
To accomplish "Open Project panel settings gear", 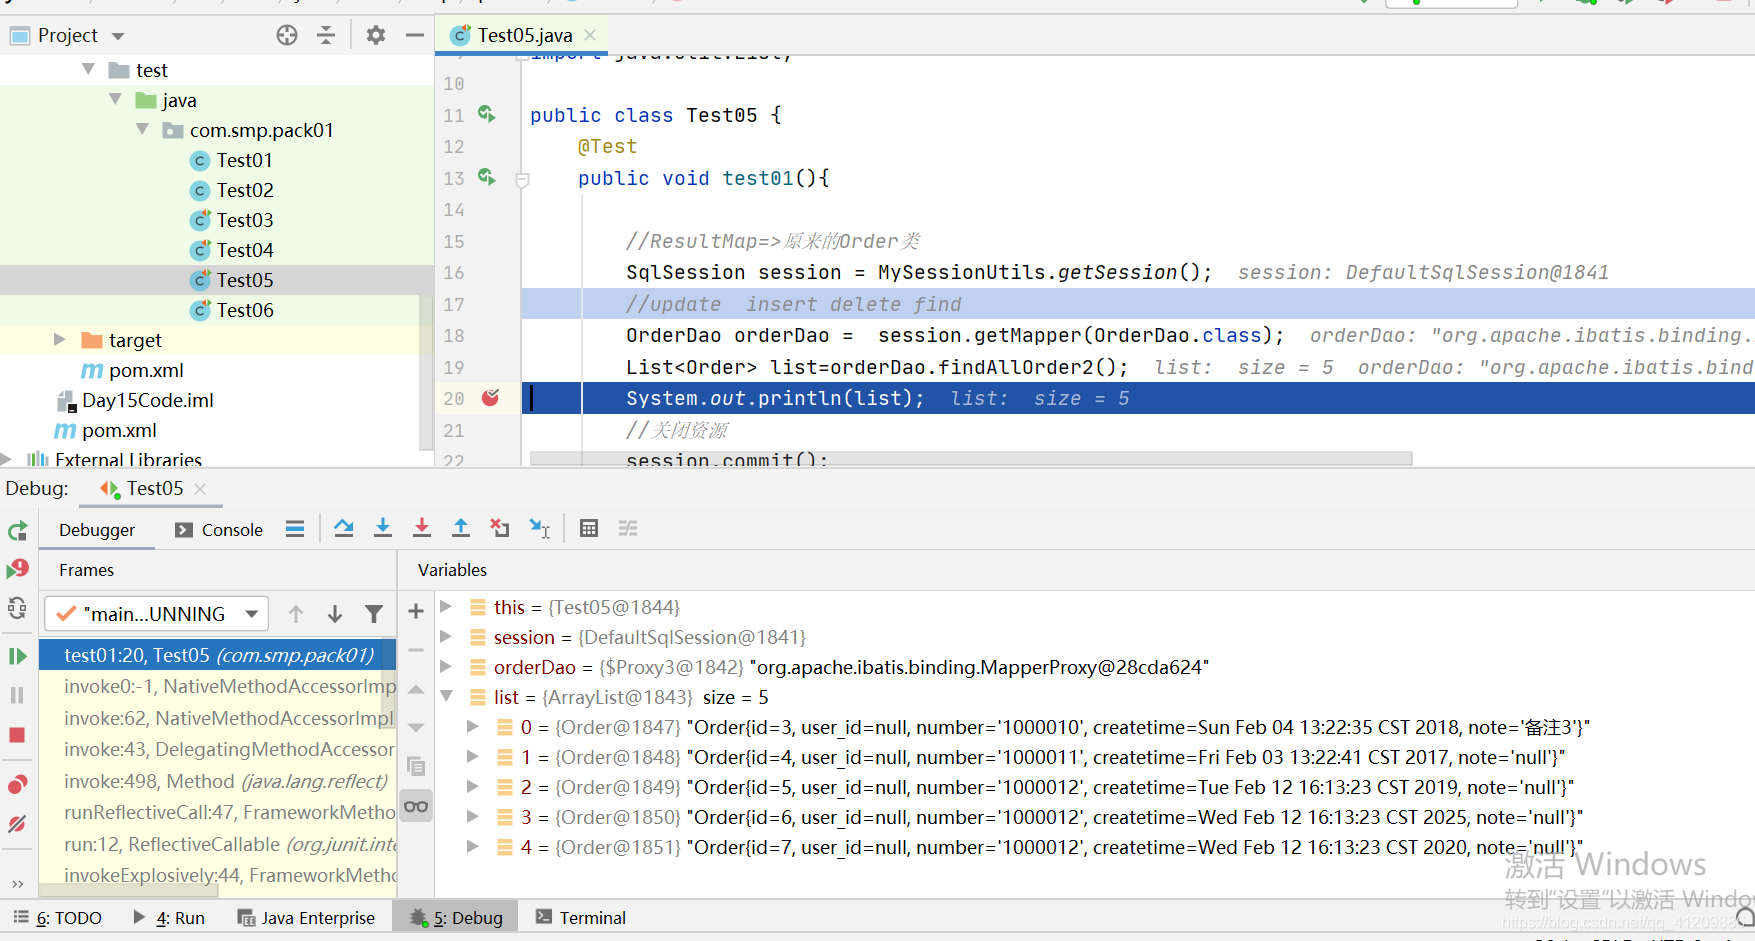I will coord(376,35).
